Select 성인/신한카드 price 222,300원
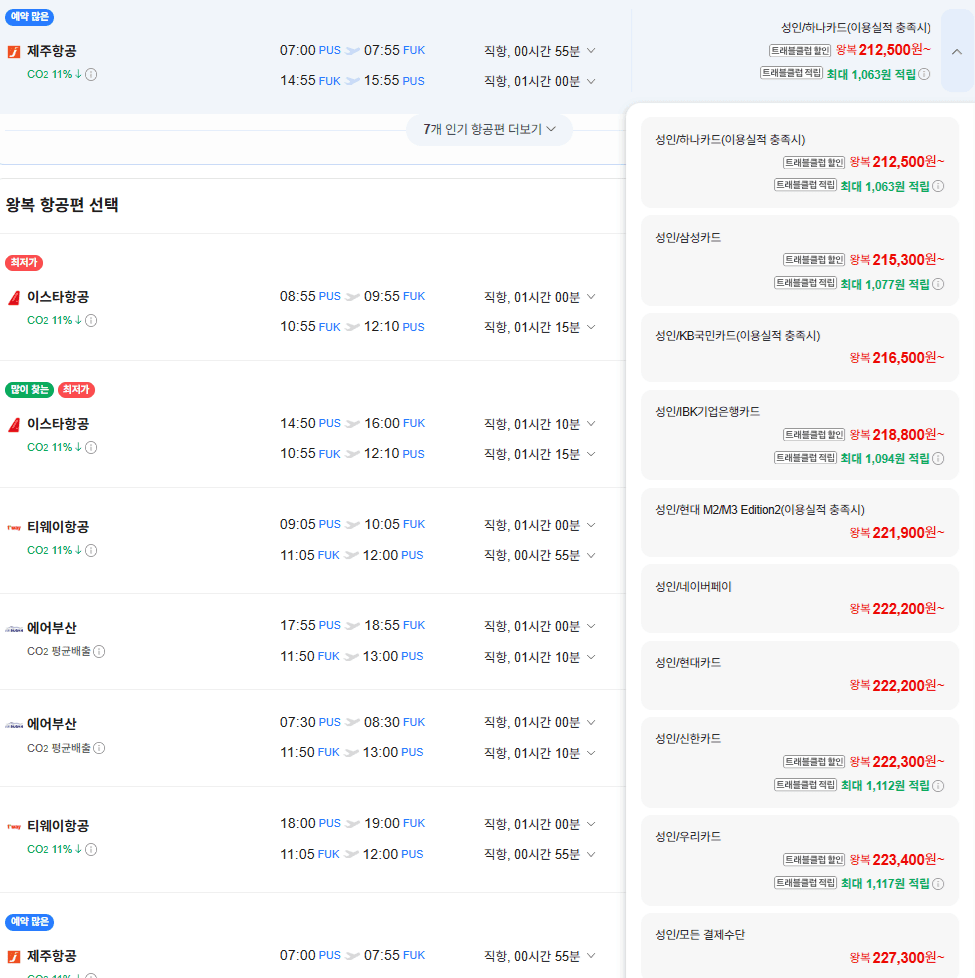 (x=800, y=762)
